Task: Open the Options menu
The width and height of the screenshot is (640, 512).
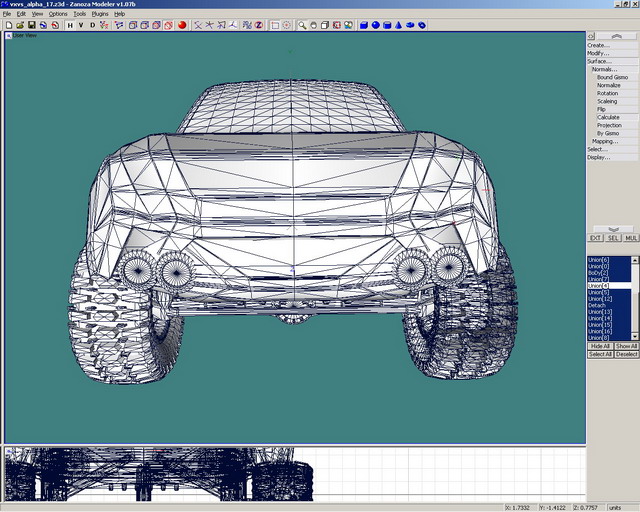Action: tap(58, 14)
